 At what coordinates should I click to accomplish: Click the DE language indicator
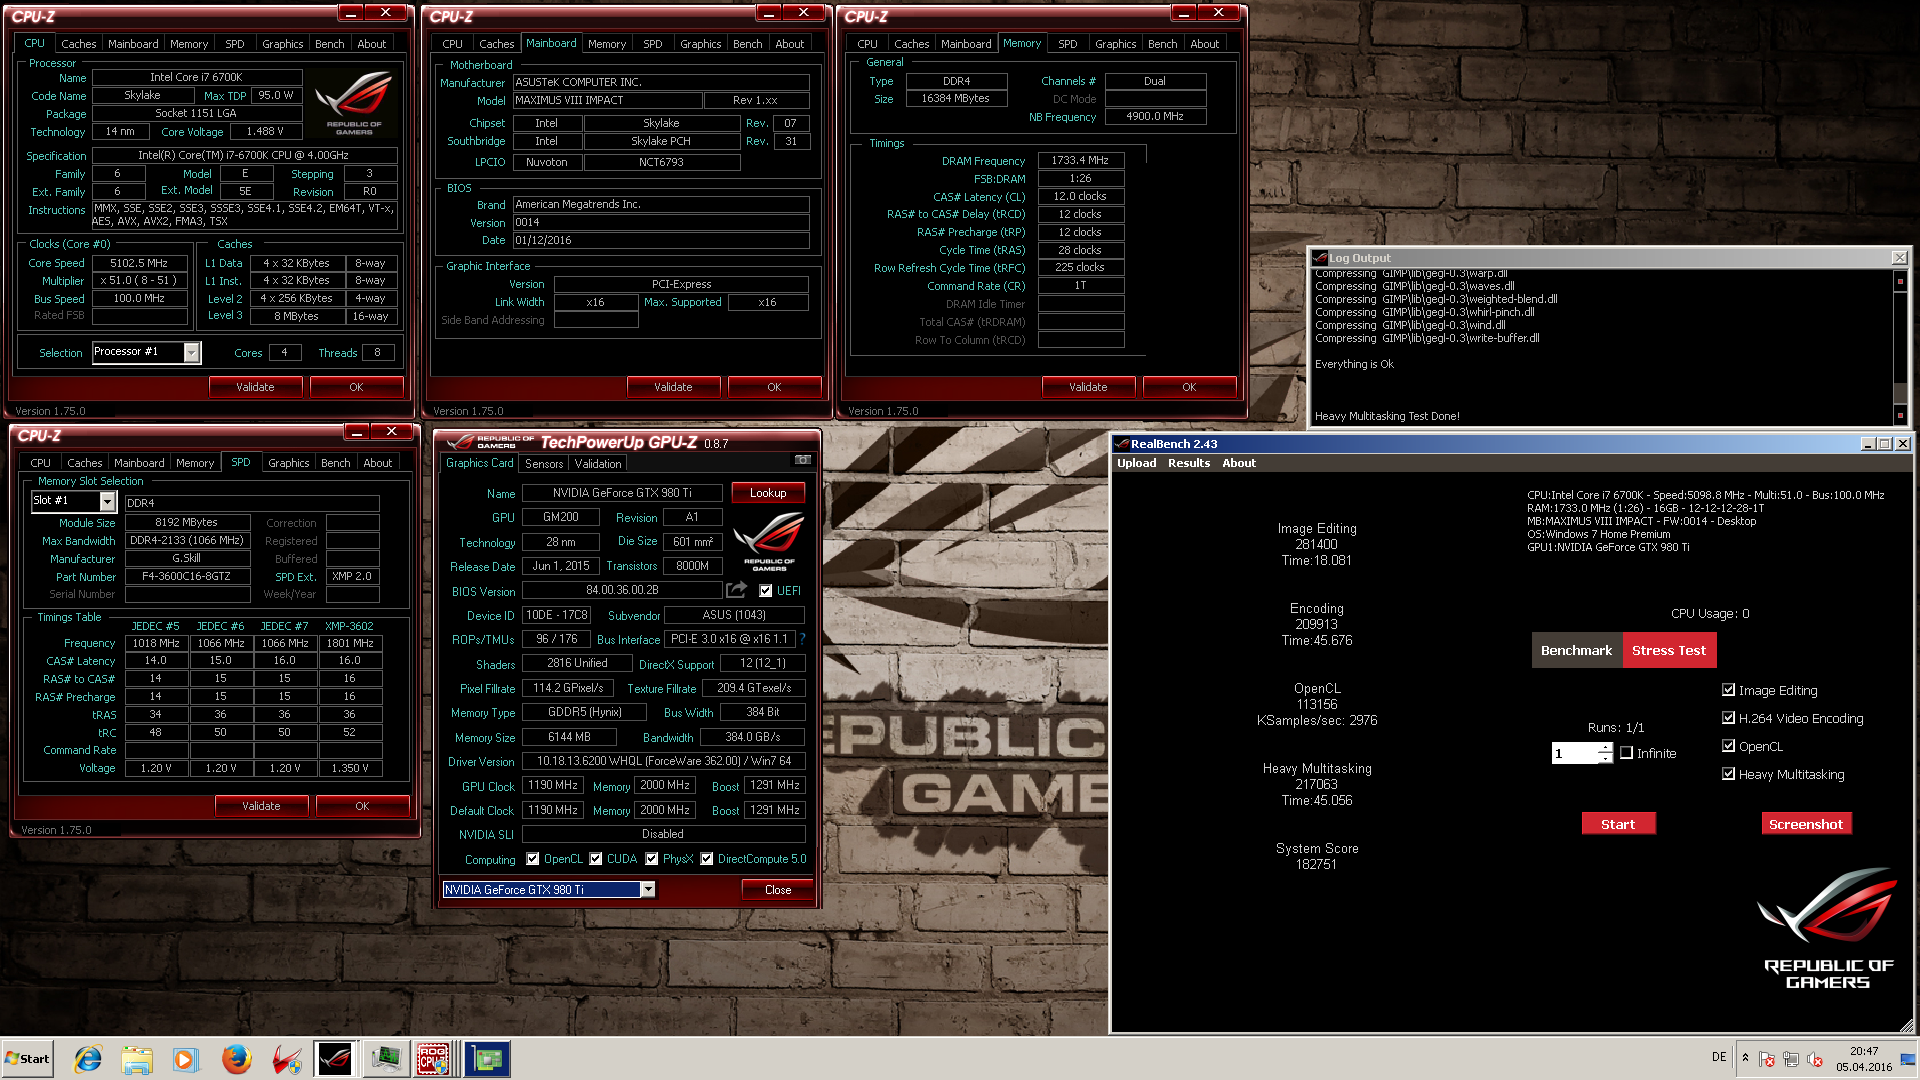point(1719,1057)
